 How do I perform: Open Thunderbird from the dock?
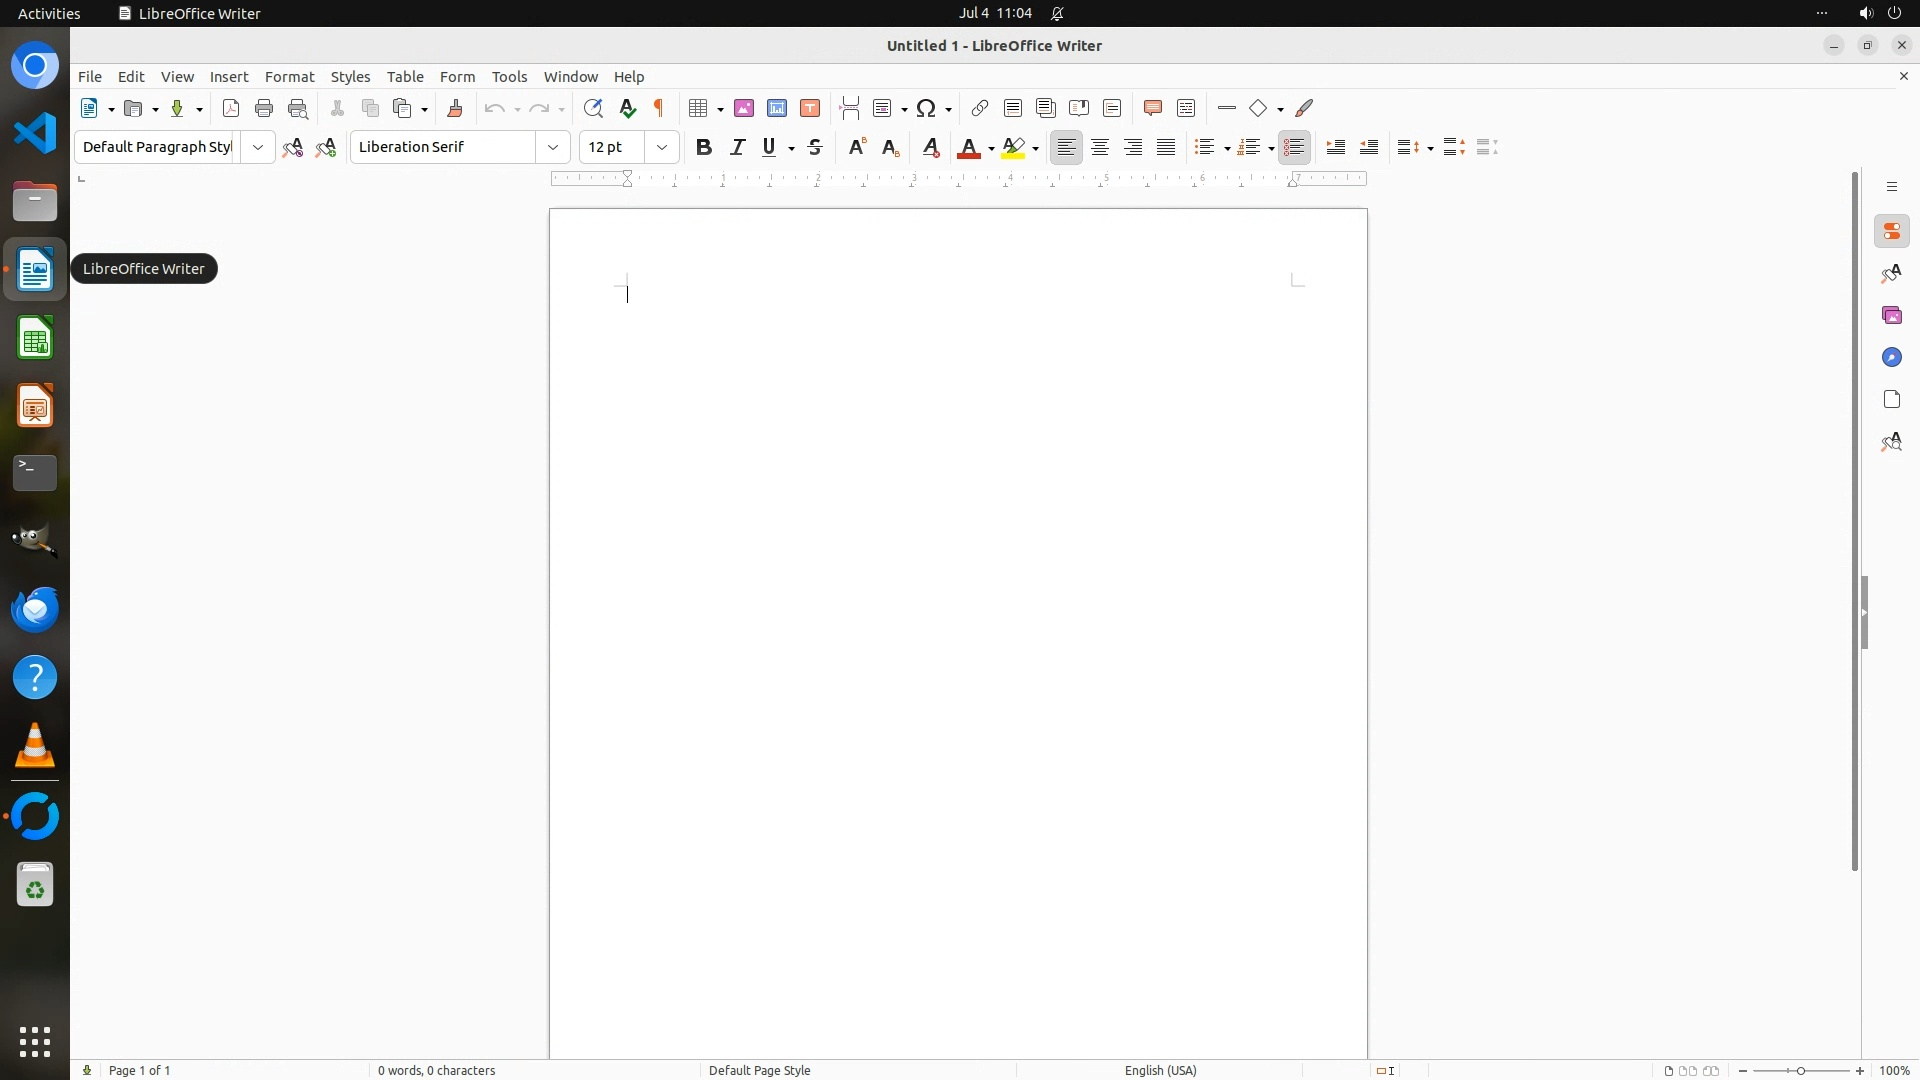[35, 609]
